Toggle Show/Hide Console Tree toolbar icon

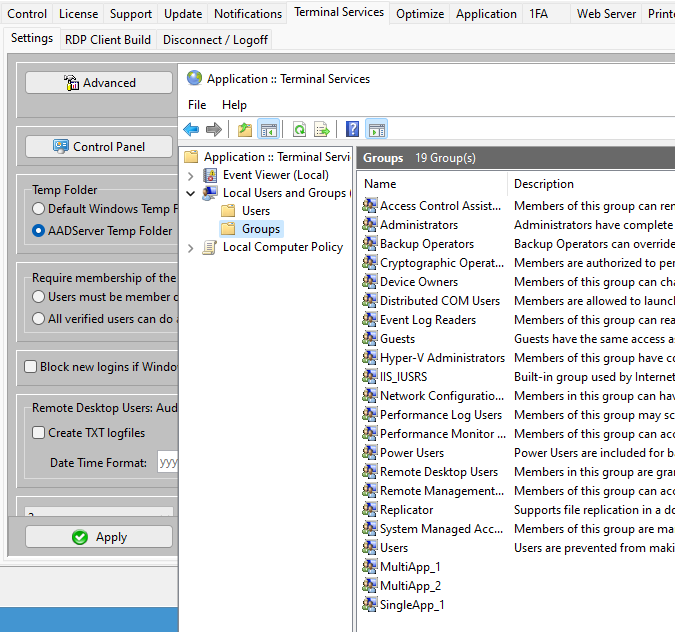point(268,129)
